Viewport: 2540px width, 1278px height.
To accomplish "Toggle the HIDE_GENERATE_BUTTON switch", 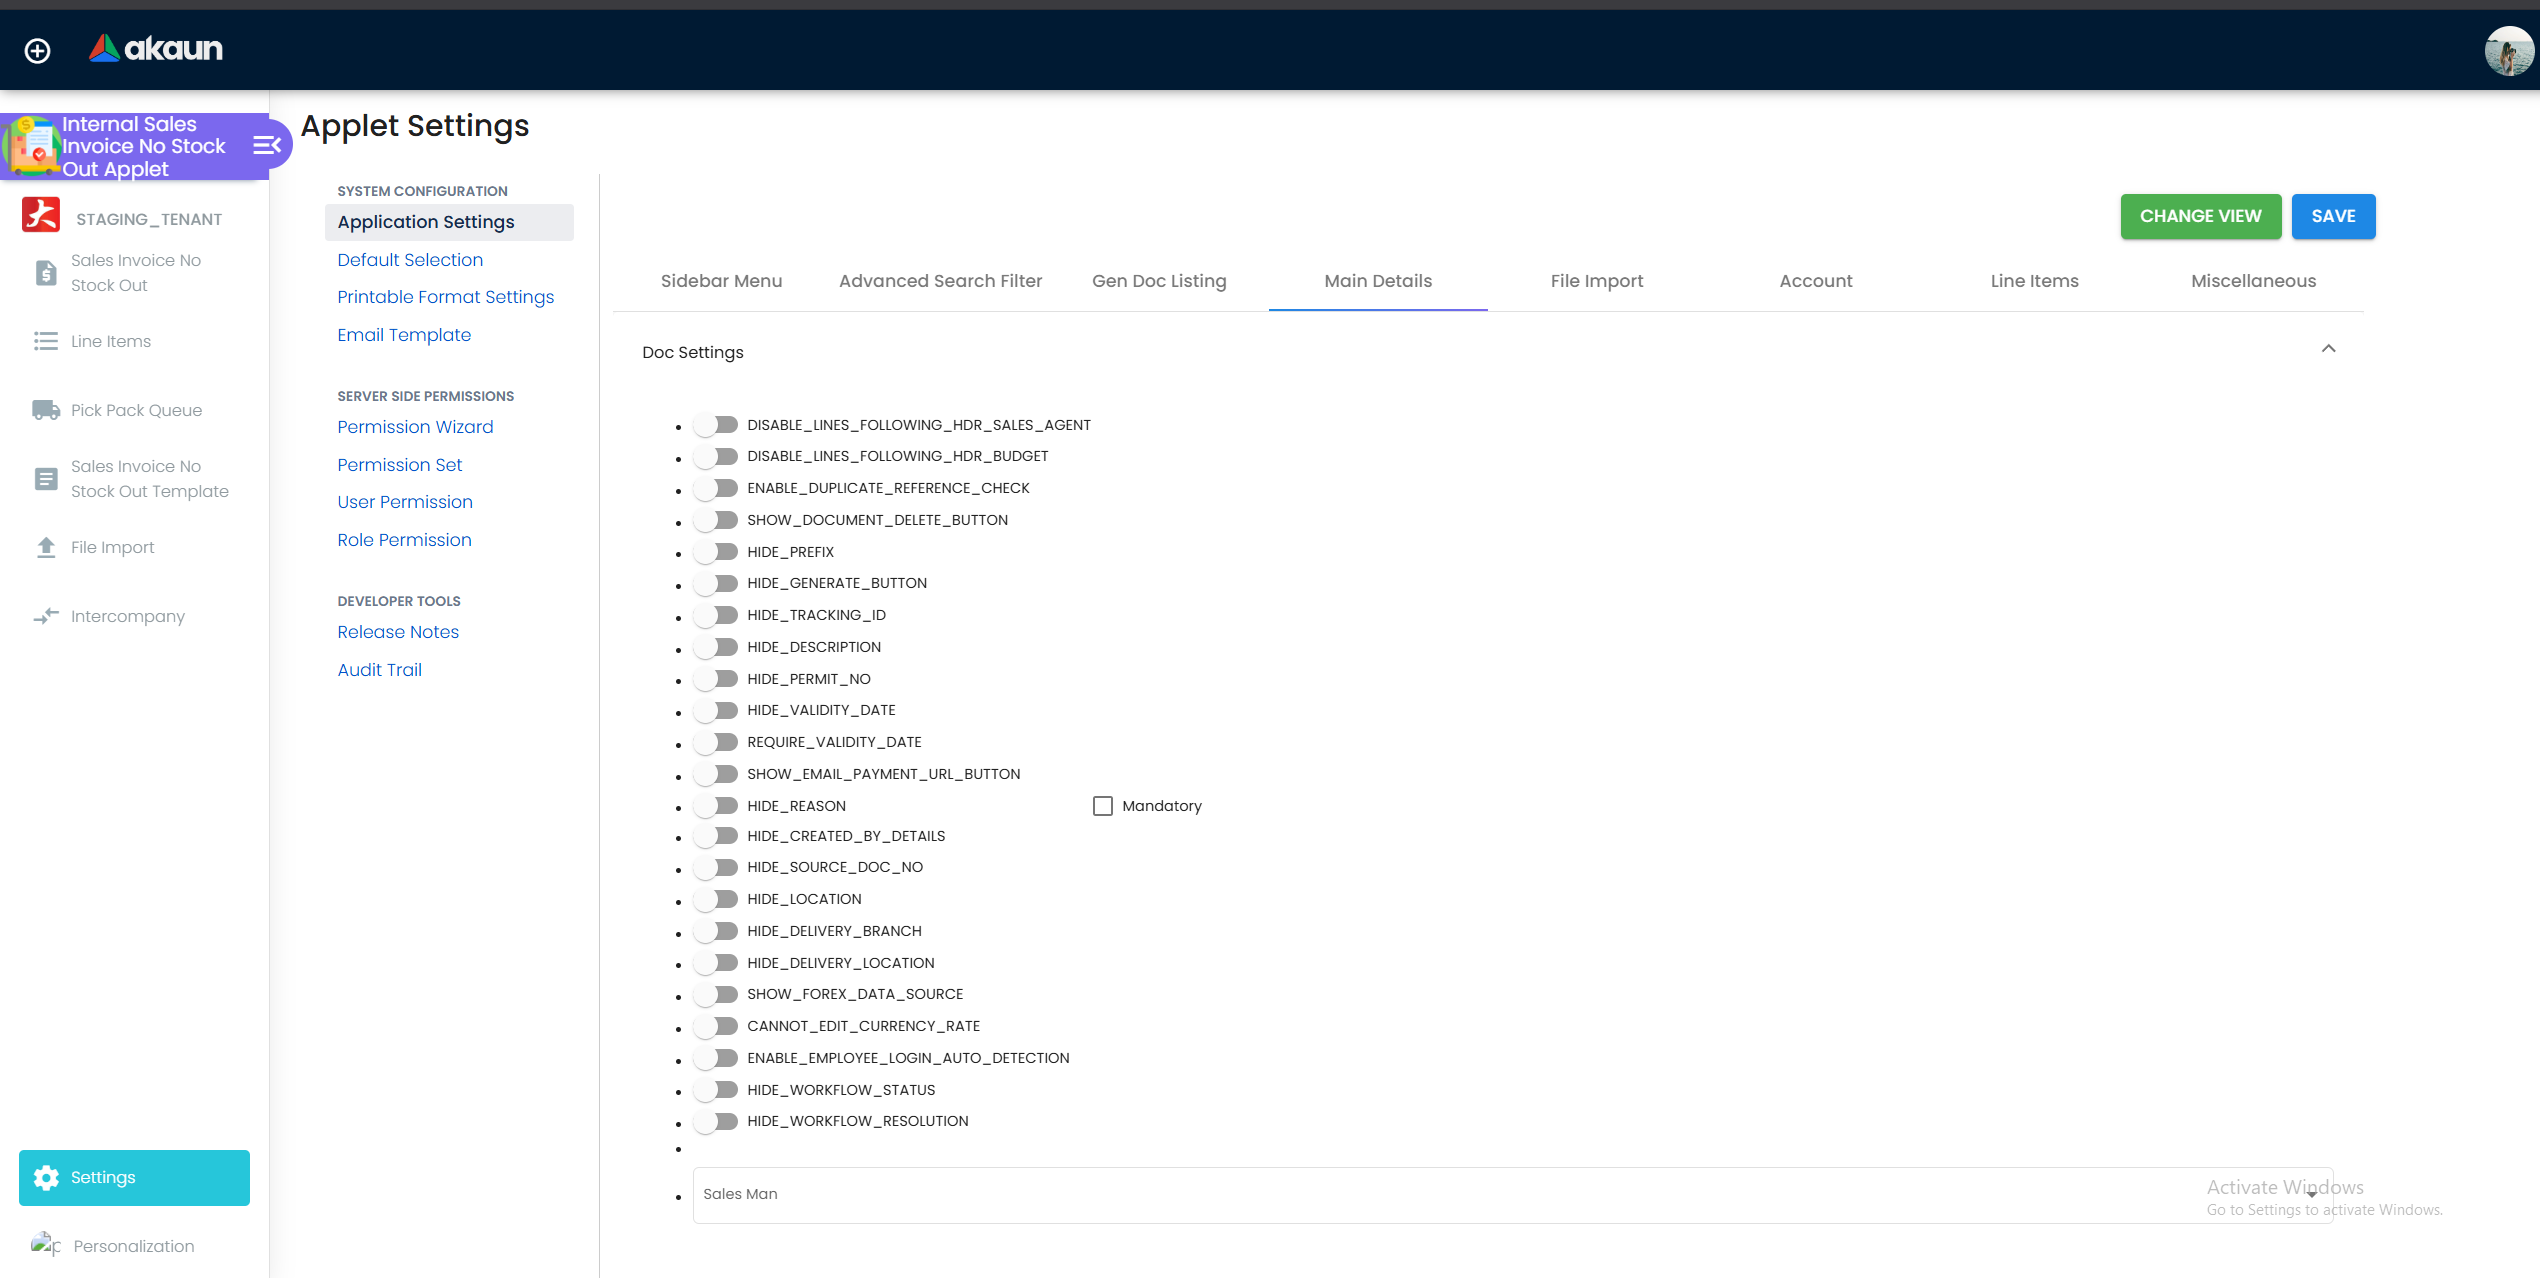I will pyautogui.click(x=716, y=584).
